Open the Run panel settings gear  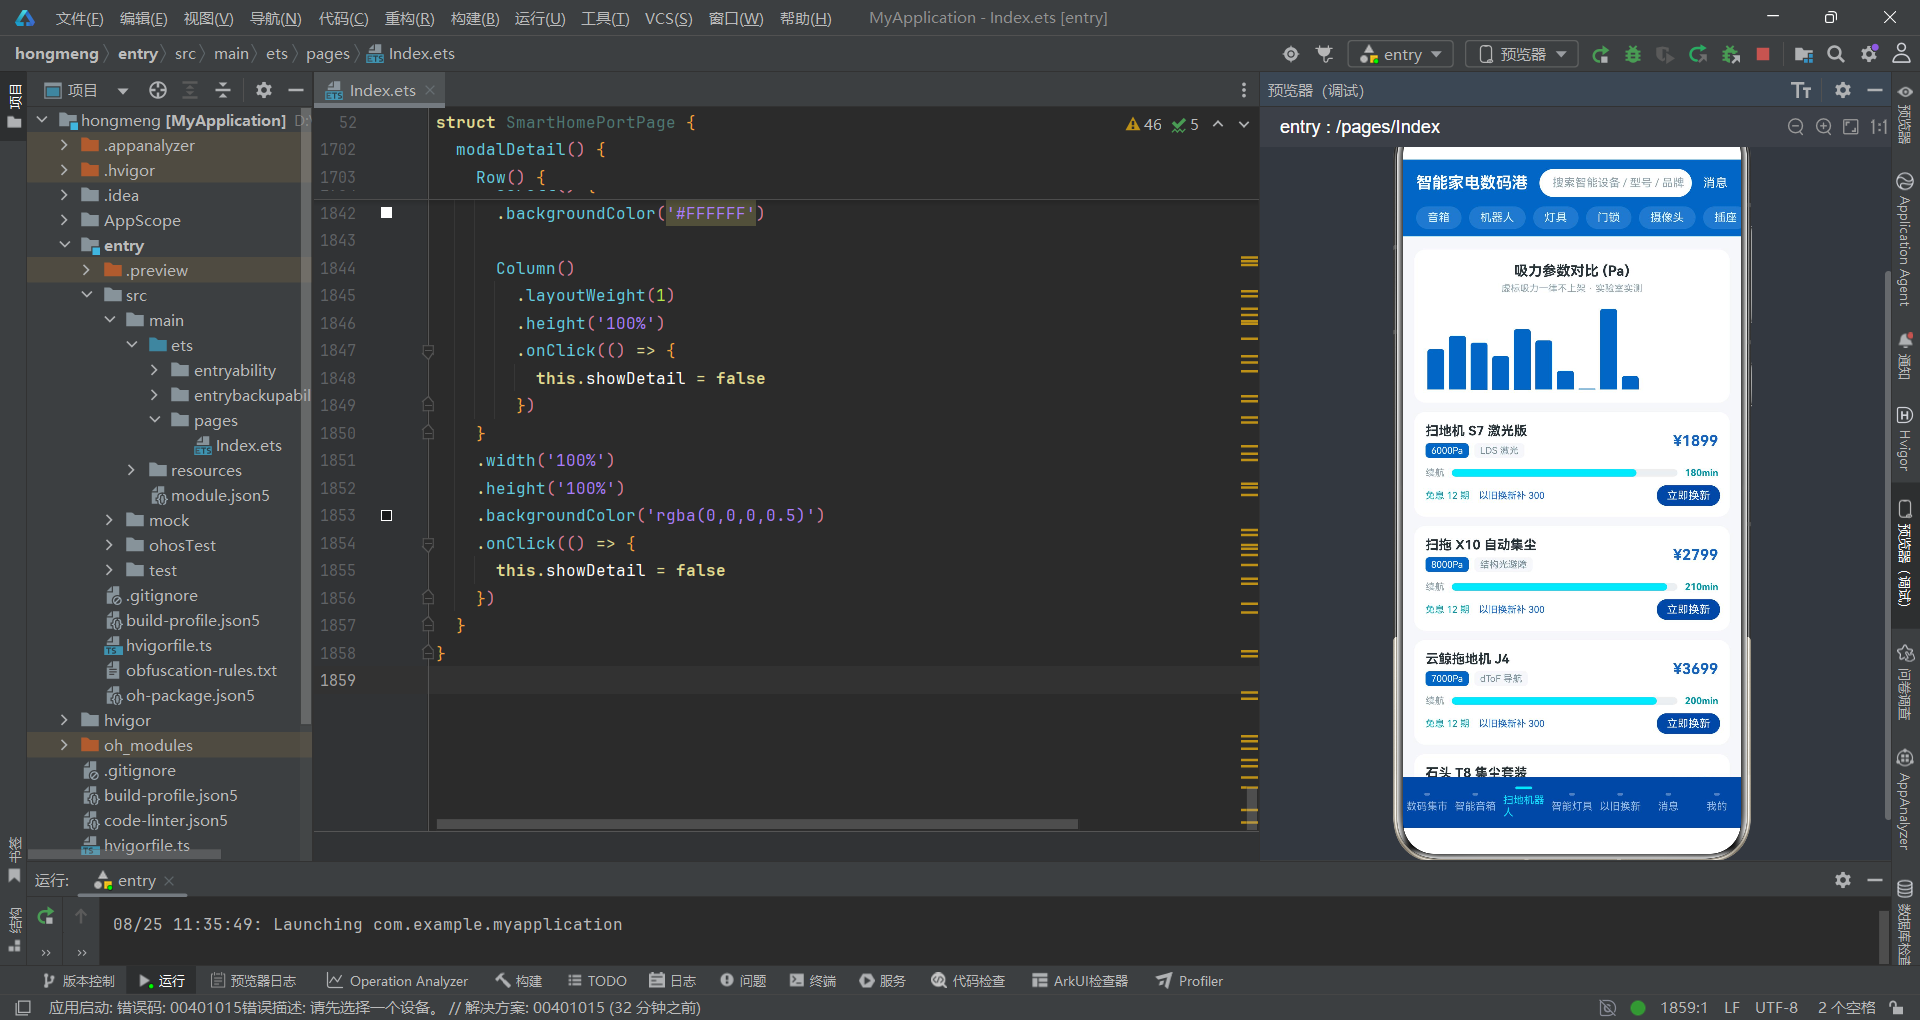click(1843, 880)
